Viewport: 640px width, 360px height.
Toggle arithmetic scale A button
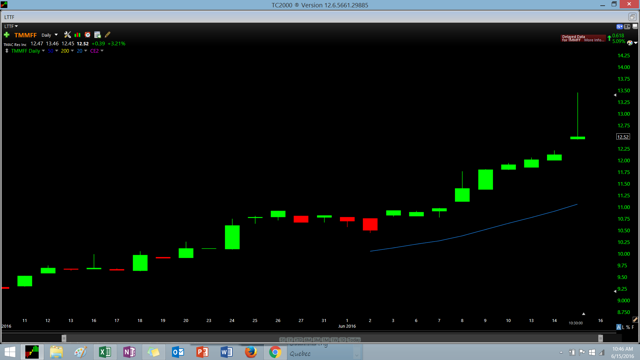click(619, 327)
